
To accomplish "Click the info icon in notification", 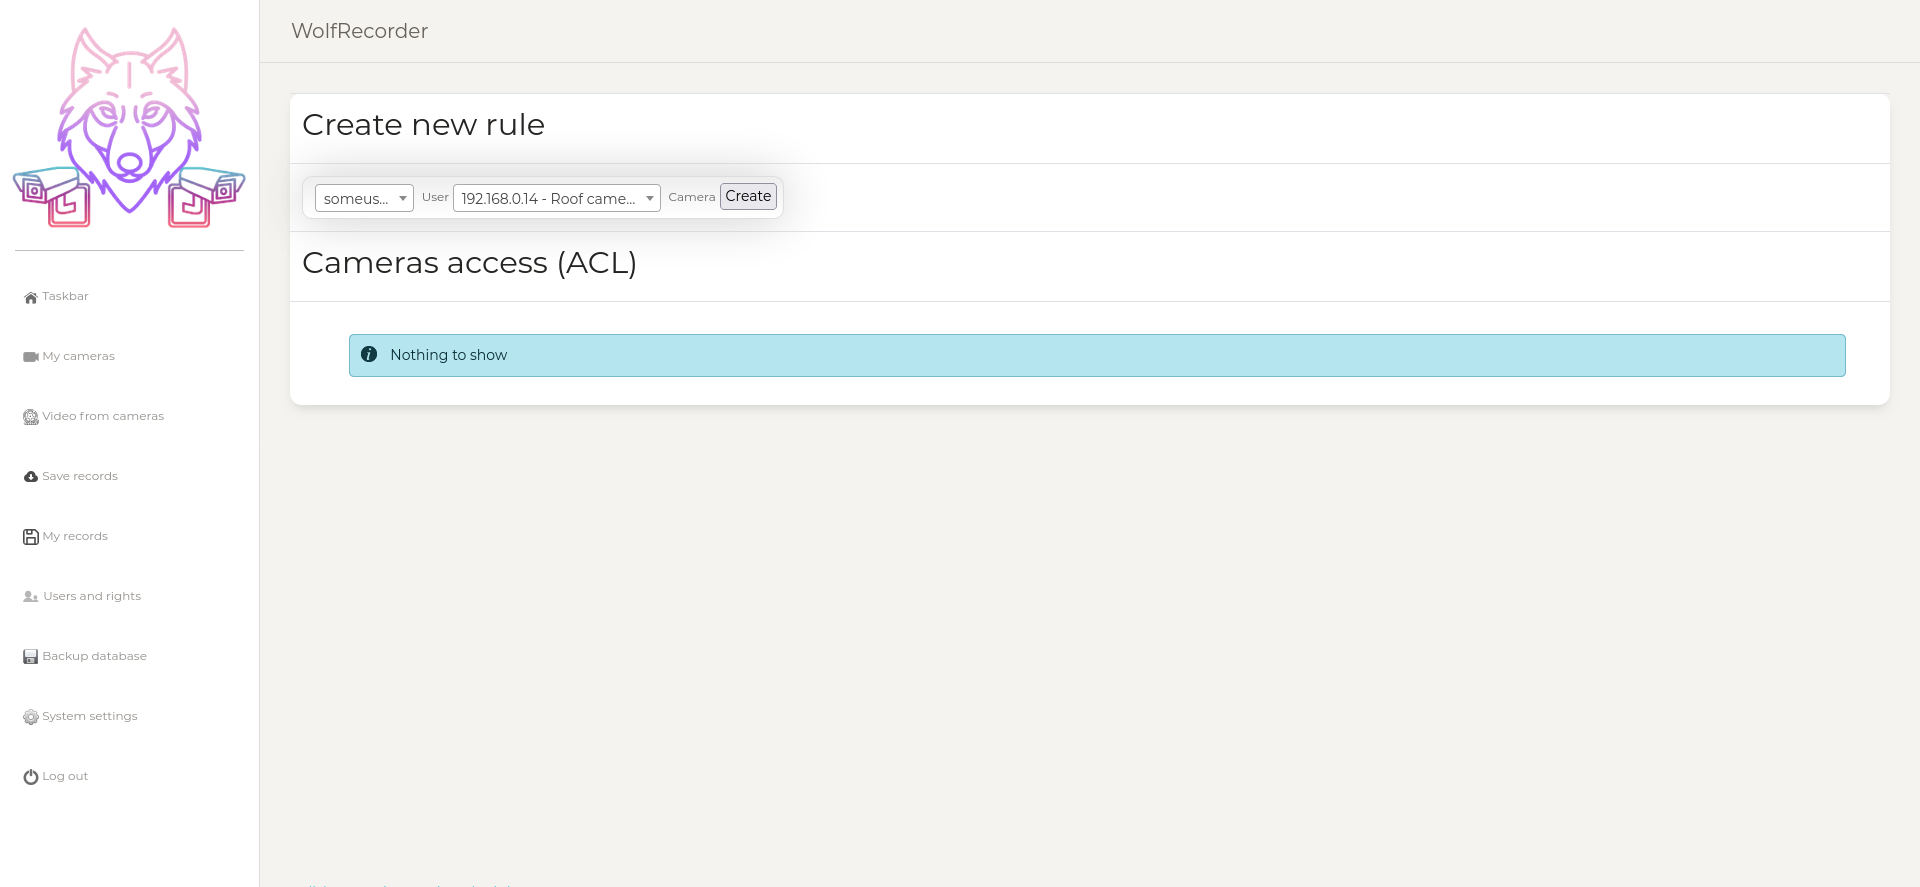I will [x=369, y=355].
